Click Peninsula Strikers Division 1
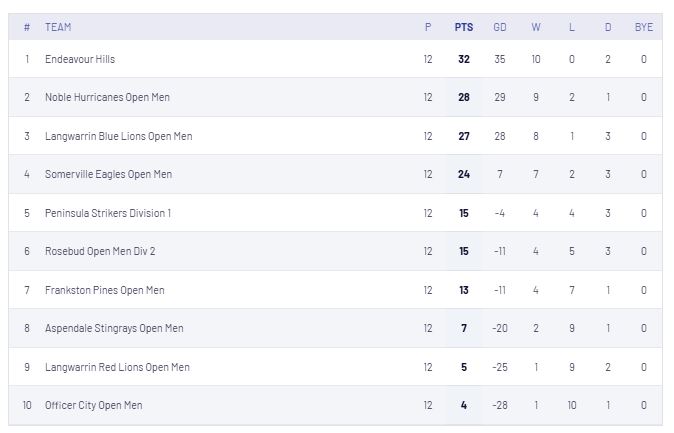This screenshot has width=674, height=433. [108, 213]
